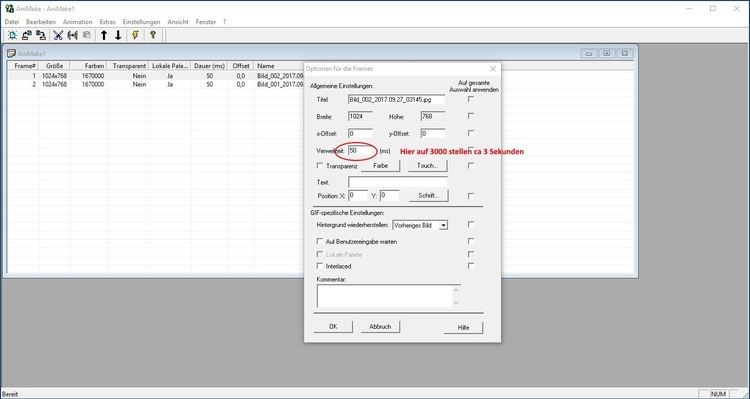Screen dimensions: 750x399
Task: Click the open file toolbar icon
Action: click(x=27, y=35)
